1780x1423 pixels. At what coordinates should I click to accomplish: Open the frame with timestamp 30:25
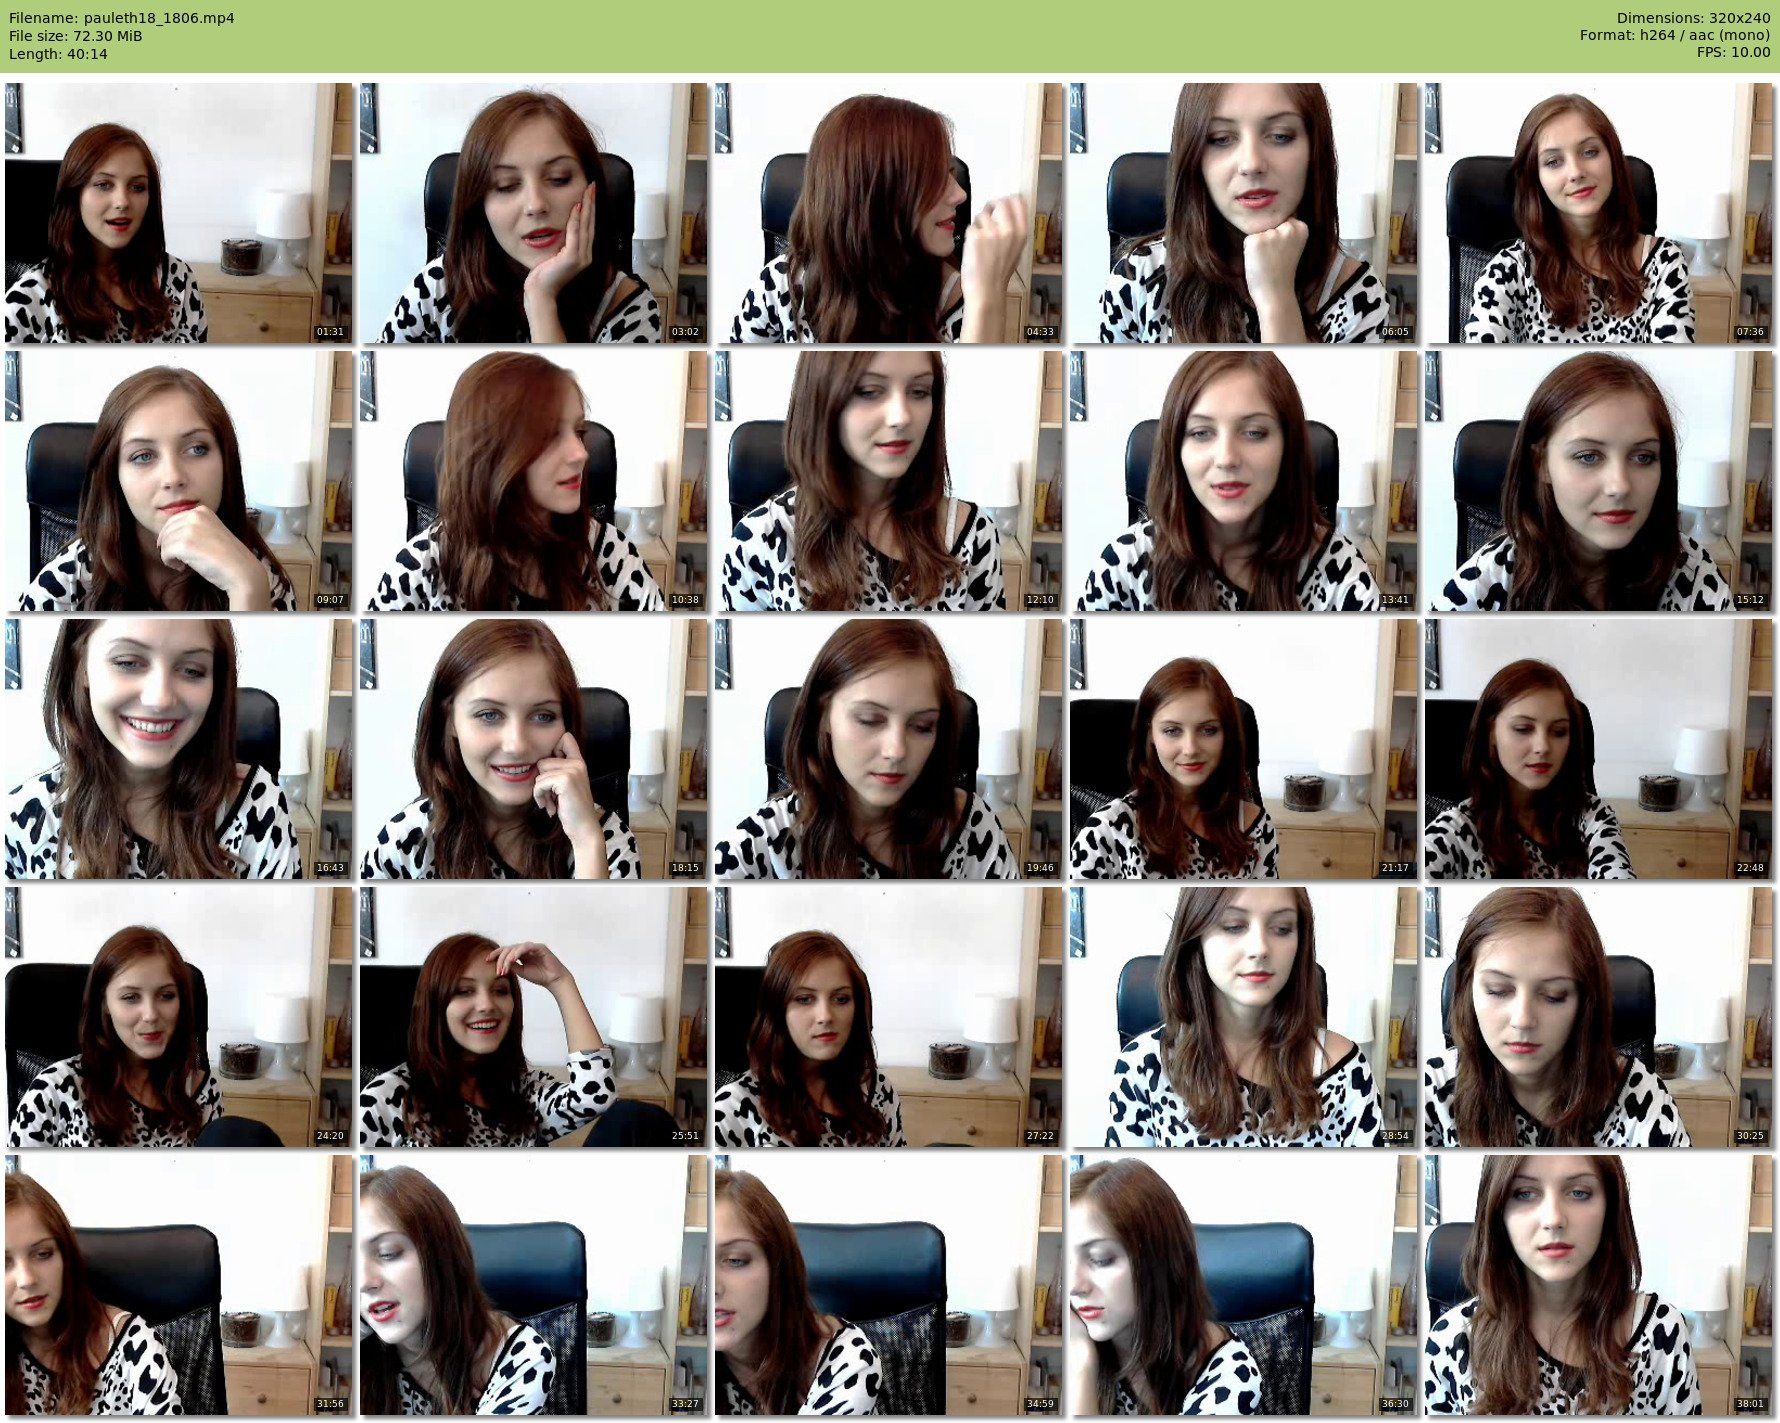tap(1599, 1017)
